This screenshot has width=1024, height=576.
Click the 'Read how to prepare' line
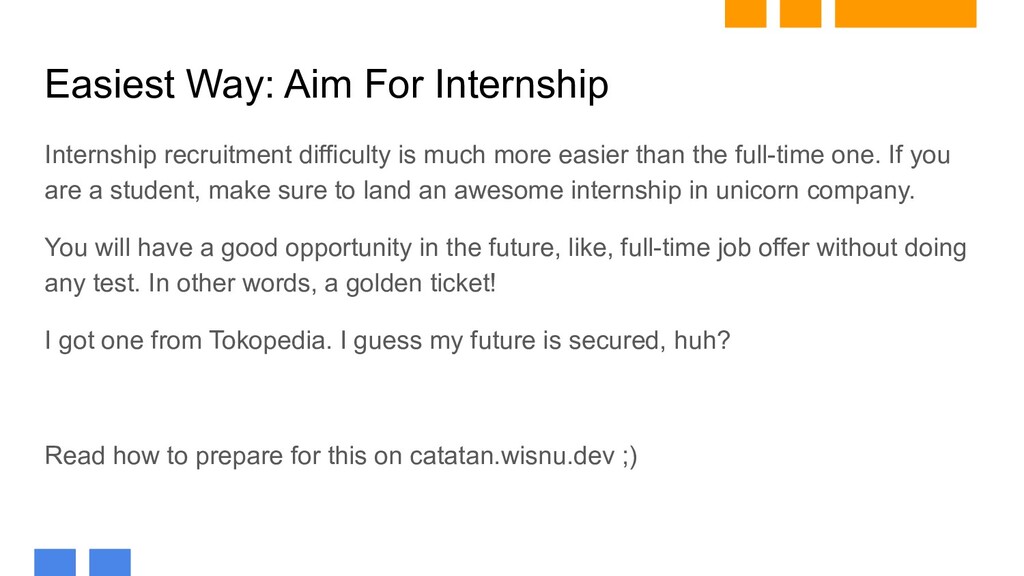point(341,456)
